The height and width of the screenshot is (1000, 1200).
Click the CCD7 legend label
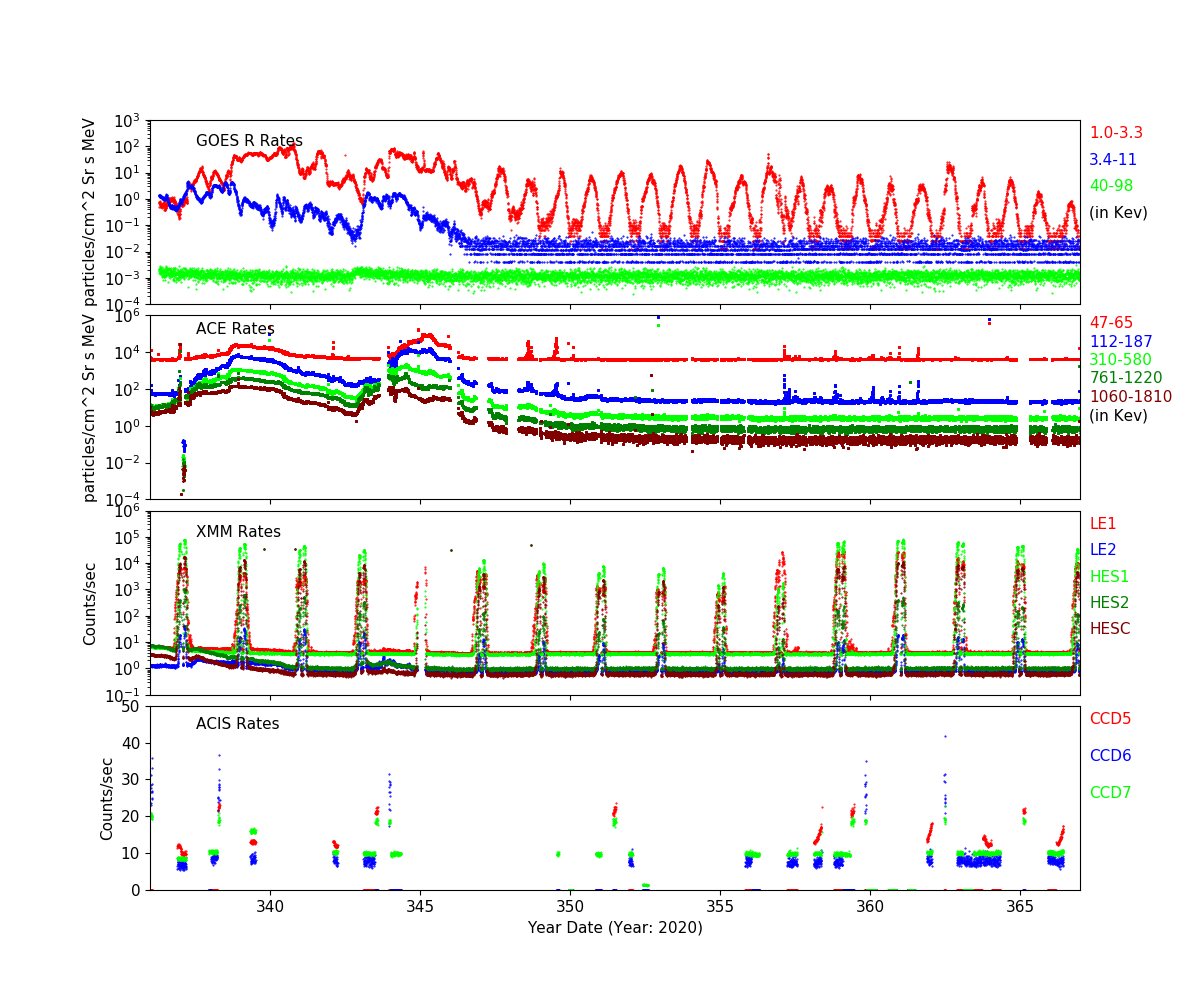click(x=1110, y=793)
